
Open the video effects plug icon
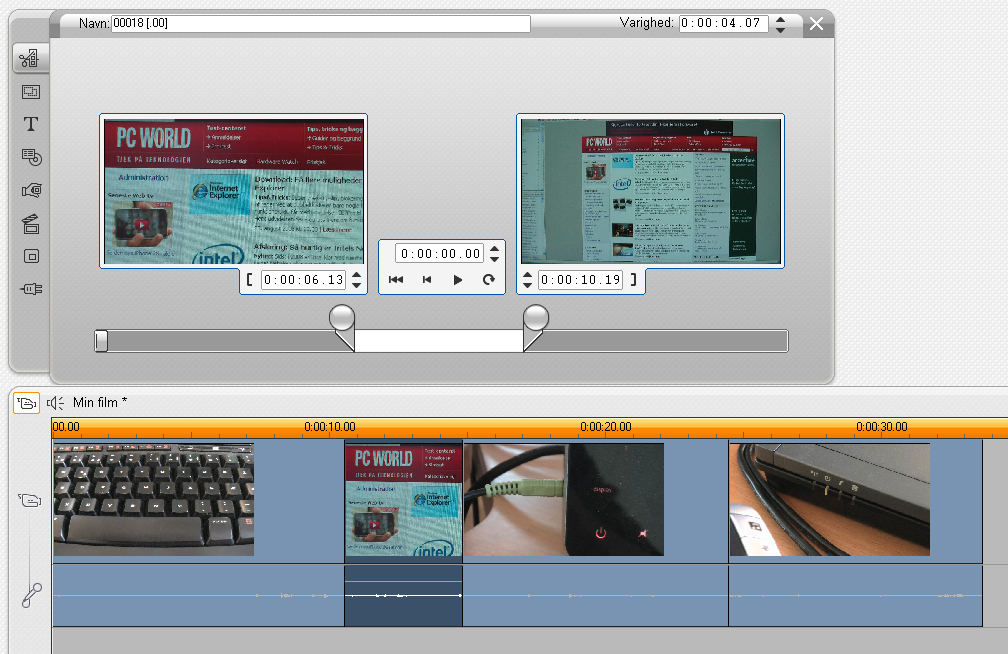[30, 289]
